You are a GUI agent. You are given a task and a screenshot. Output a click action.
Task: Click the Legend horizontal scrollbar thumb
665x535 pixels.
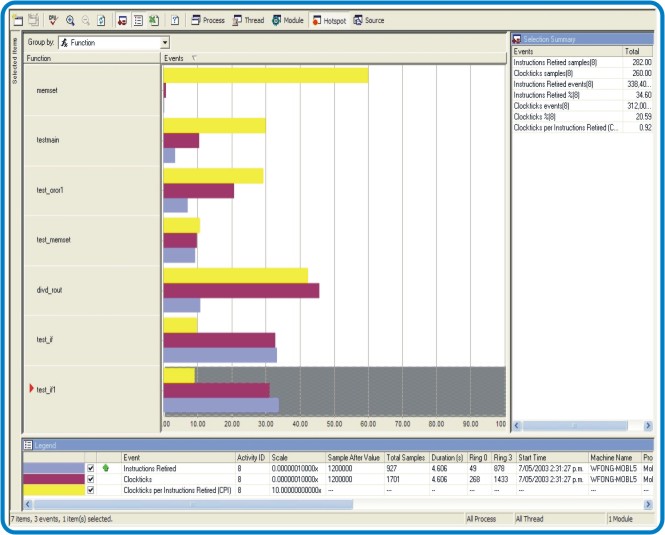coord(193,504)
